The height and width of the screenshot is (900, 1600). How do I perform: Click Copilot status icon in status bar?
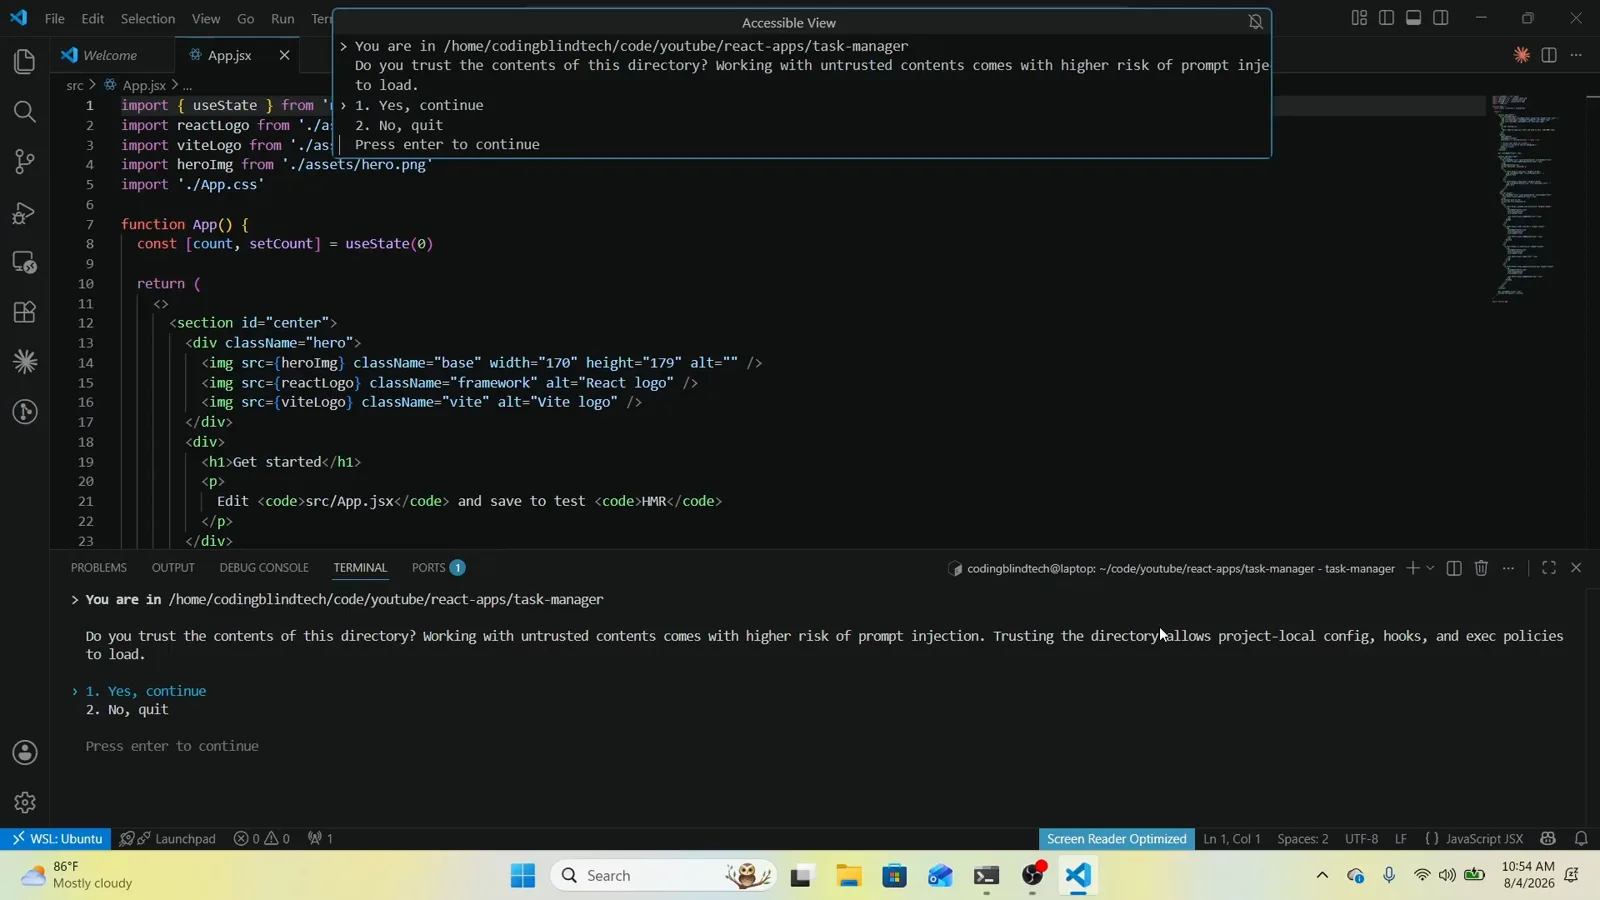1548,839
